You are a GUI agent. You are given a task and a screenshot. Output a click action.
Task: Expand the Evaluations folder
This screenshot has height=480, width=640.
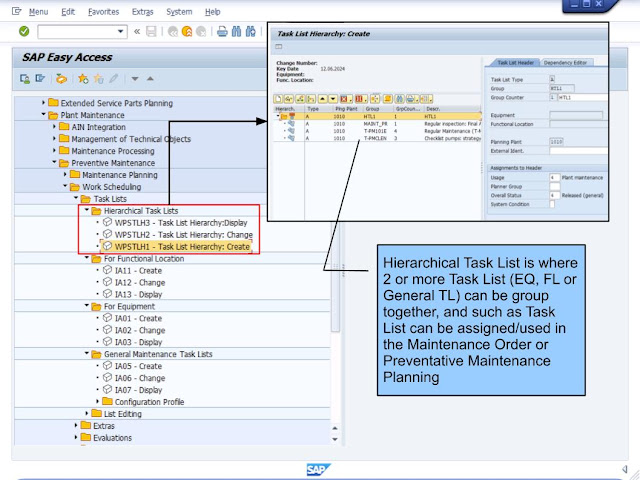(76, 437)
